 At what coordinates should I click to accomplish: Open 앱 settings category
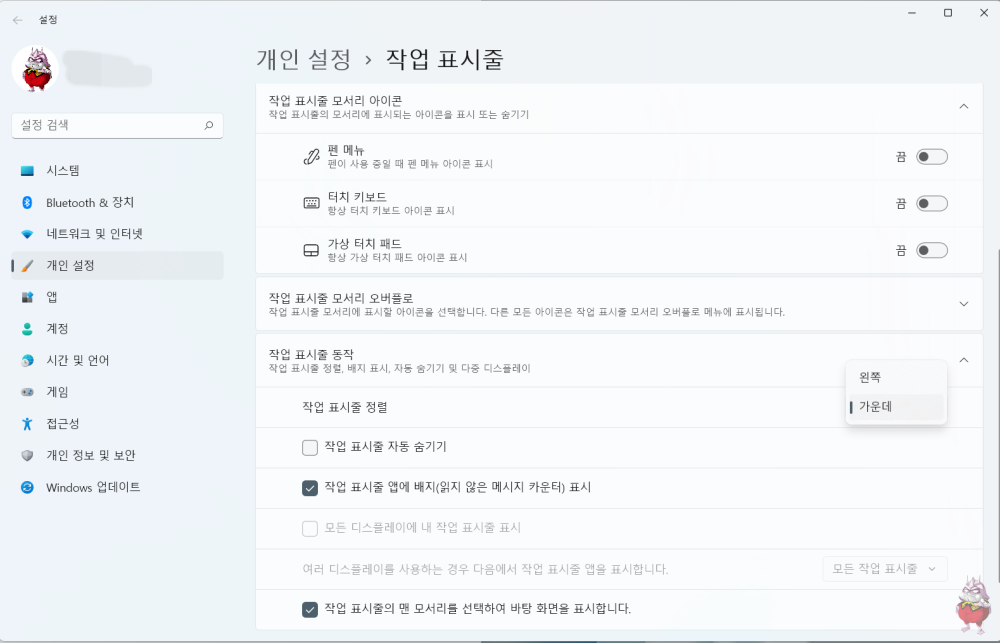click(117, 297)
